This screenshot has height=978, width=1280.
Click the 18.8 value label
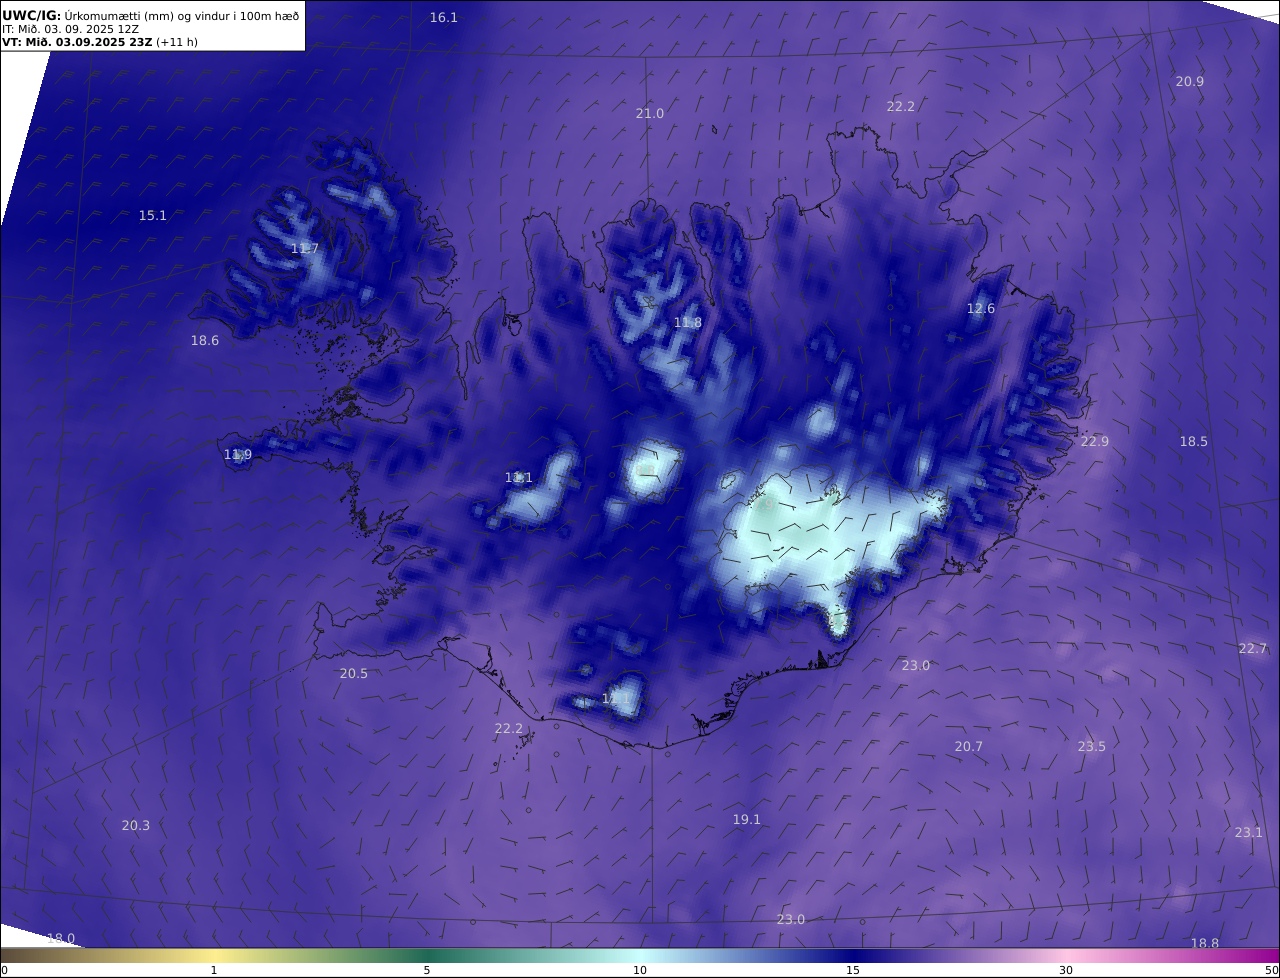click(1205, 944)
